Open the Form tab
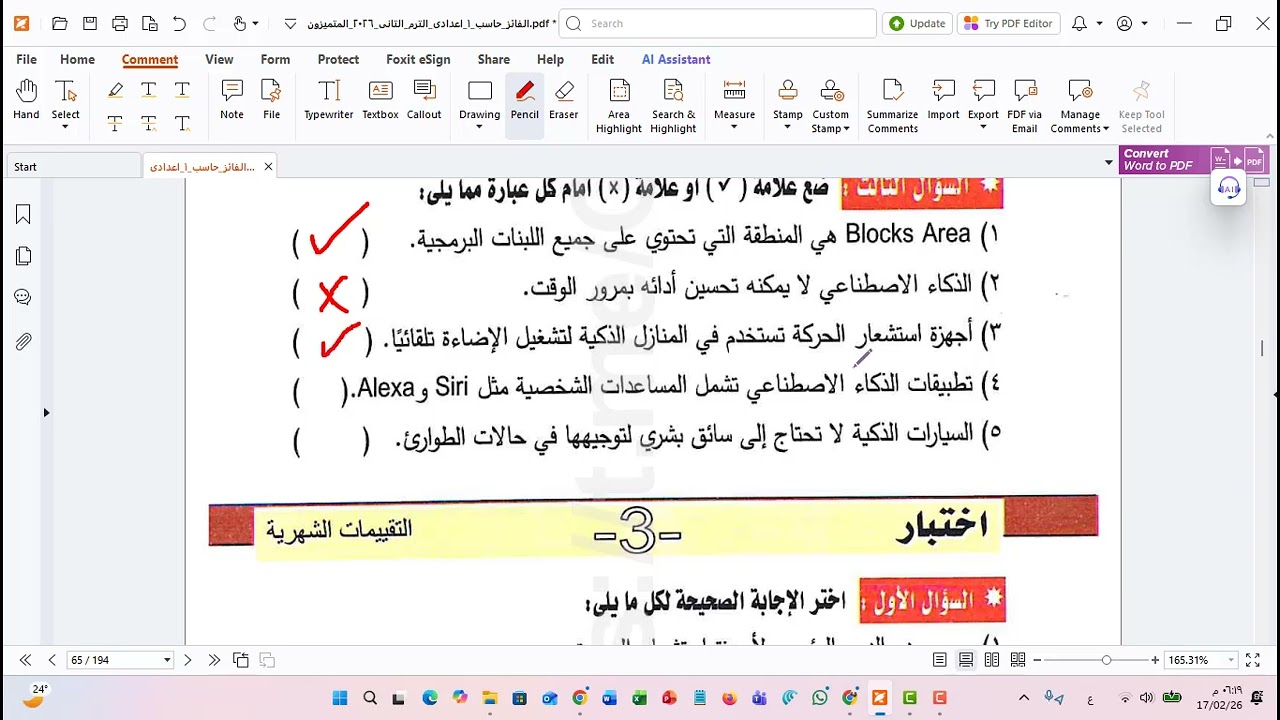 (275, 59)
